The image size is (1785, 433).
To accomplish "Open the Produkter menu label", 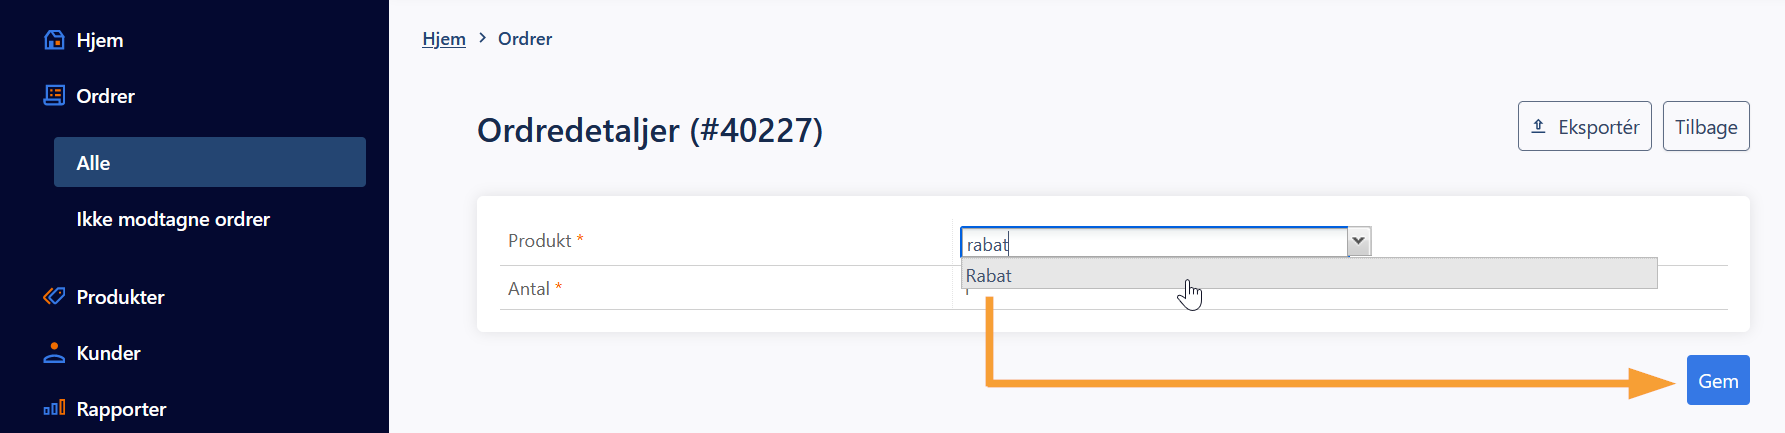I will point(120,297).
